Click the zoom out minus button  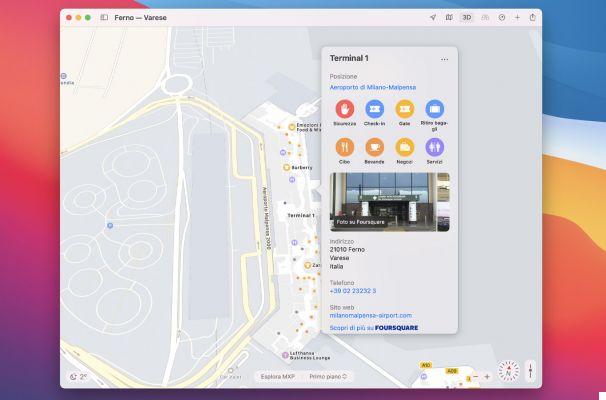pyautogui.click(x=475, y=376)
